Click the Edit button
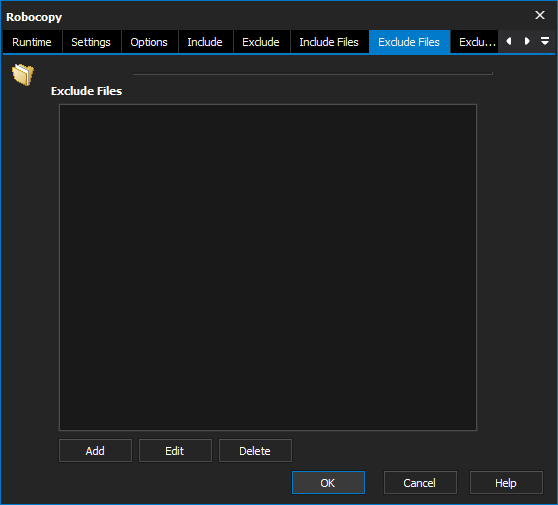The height and width of the screenshot is (505, 558). [175, 451]
